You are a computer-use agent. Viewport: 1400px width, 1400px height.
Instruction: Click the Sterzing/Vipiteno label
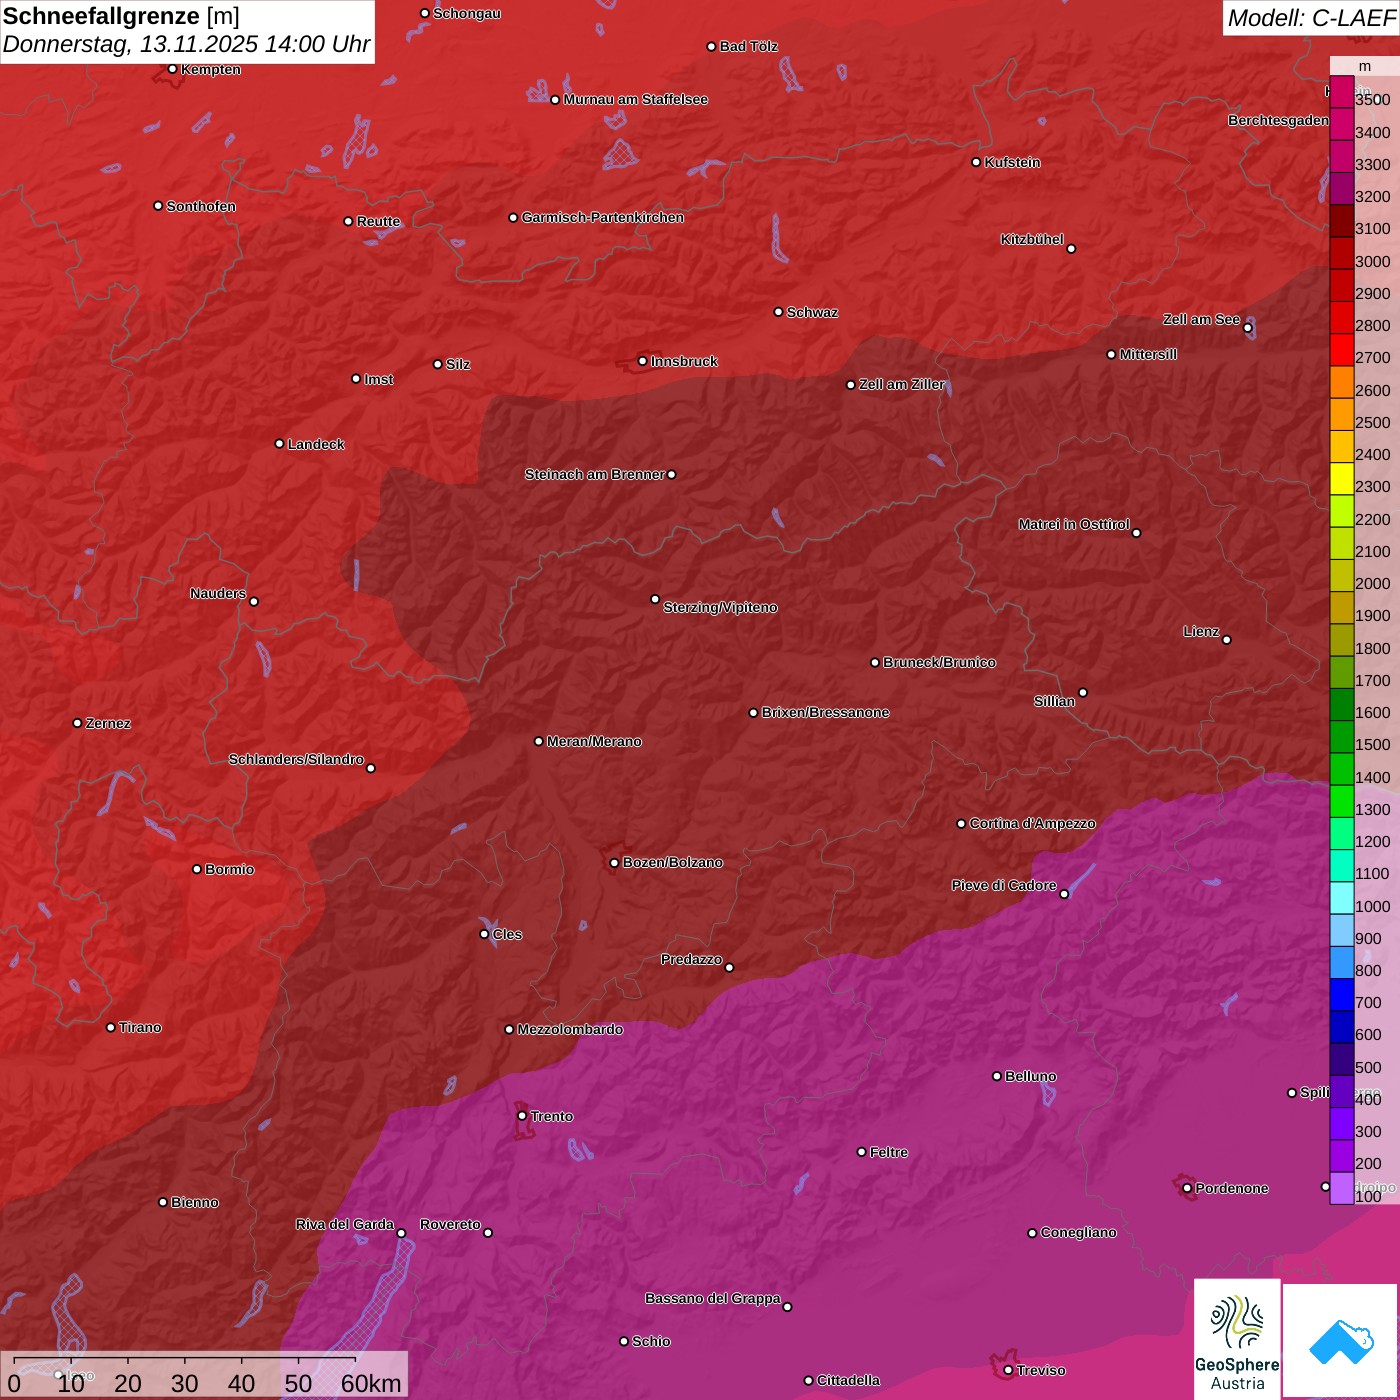(720, 608)
